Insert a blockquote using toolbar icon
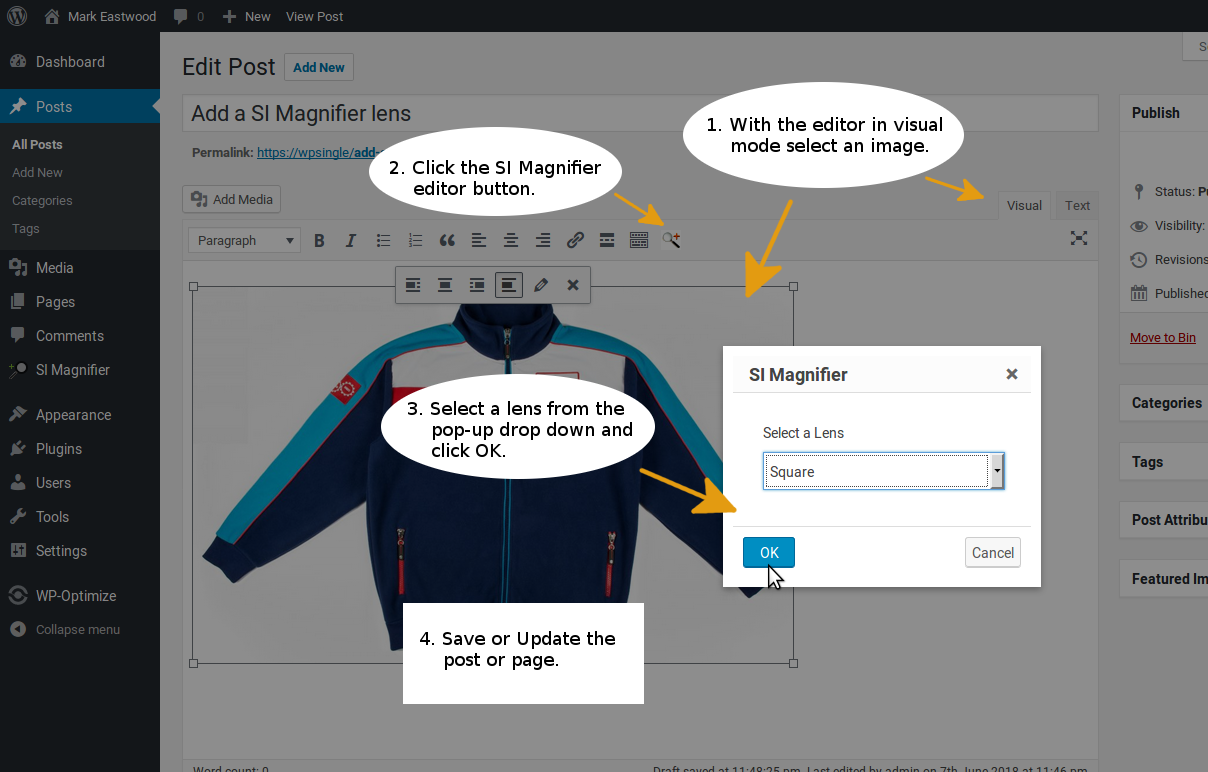The image size is (1208, 772). click(447, 240)
